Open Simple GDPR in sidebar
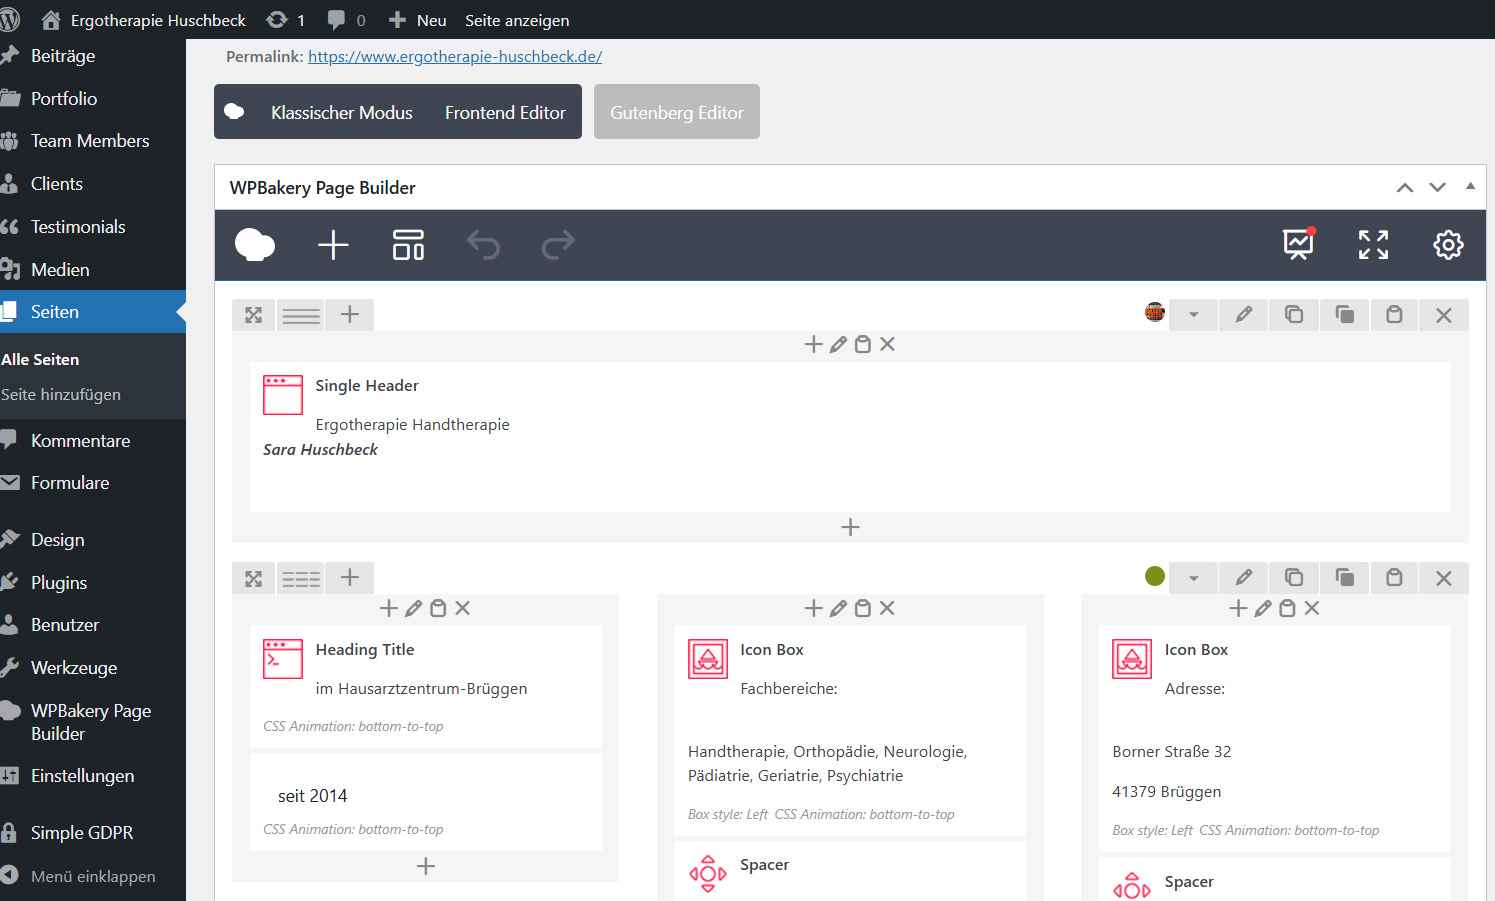1495x901 pixels. tap(82, 833)
